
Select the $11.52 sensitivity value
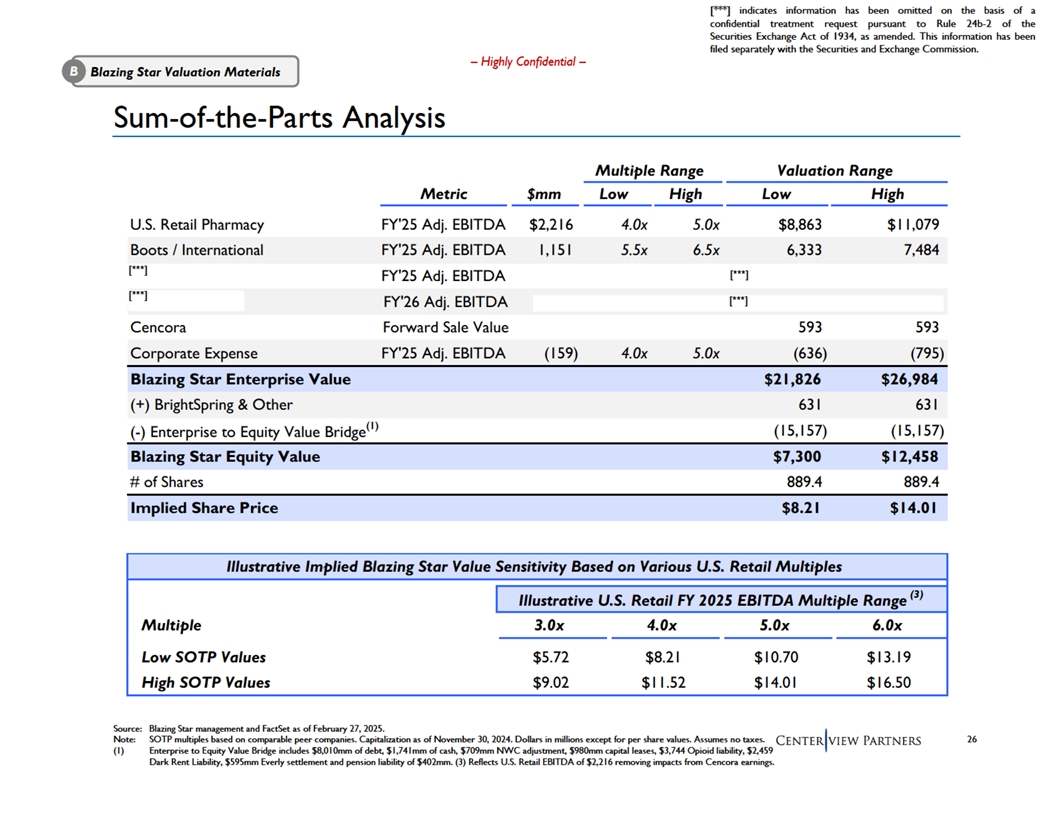[x=663, y=683]
